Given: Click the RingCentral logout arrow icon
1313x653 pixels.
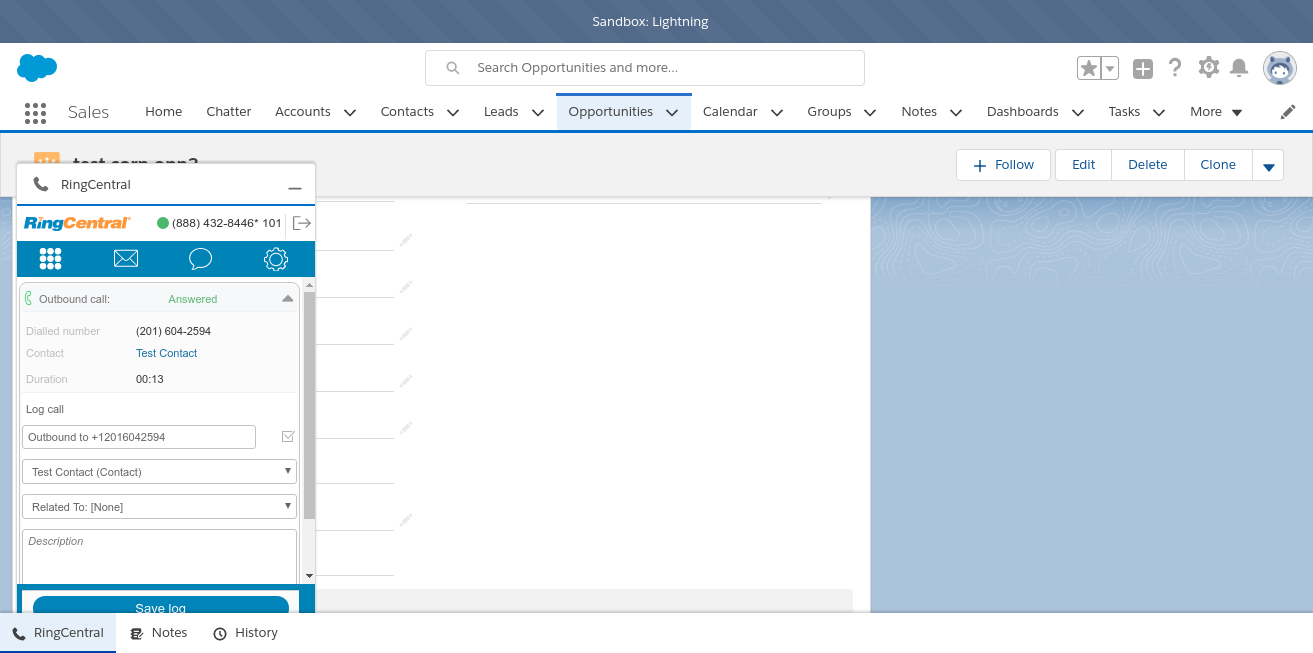Looking at the screenshot, I should coord(301,223).
